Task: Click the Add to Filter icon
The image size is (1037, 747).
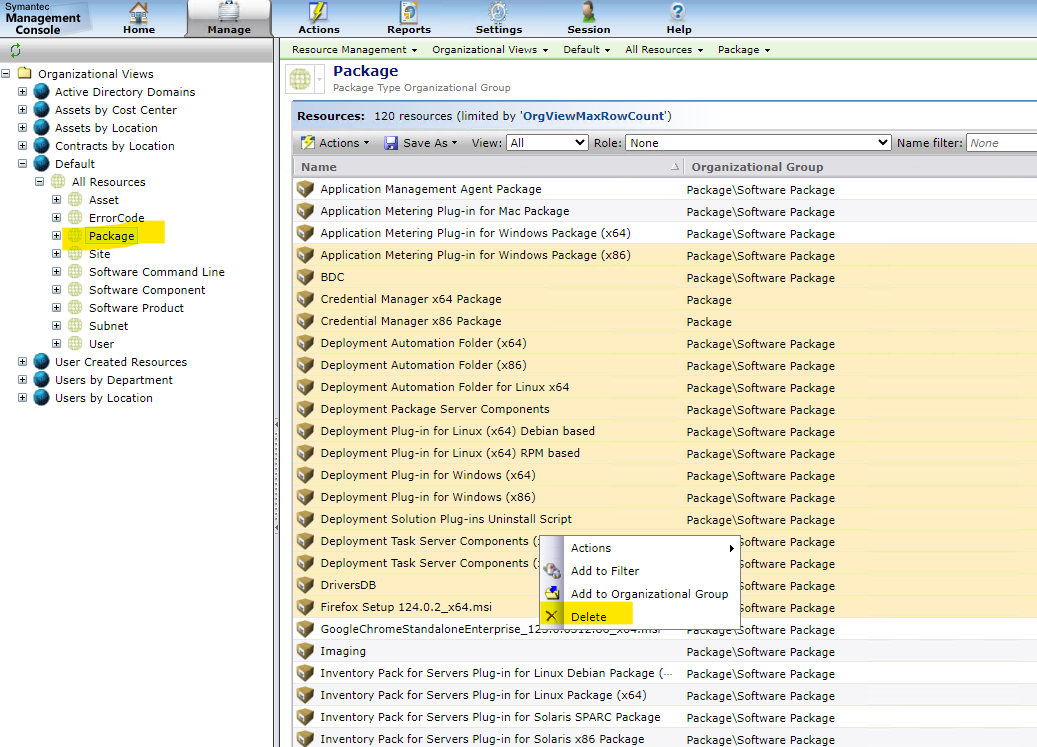Action: [552, 570]
